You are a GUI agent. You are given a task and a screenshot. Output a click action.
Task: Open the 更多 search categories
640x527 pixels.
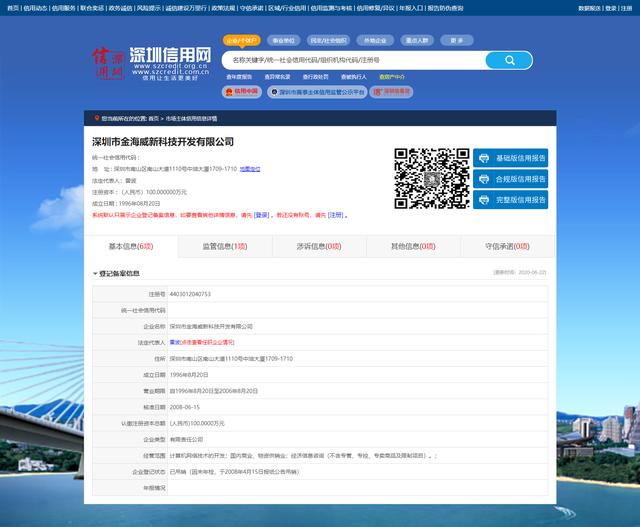[x=457, y=40]
